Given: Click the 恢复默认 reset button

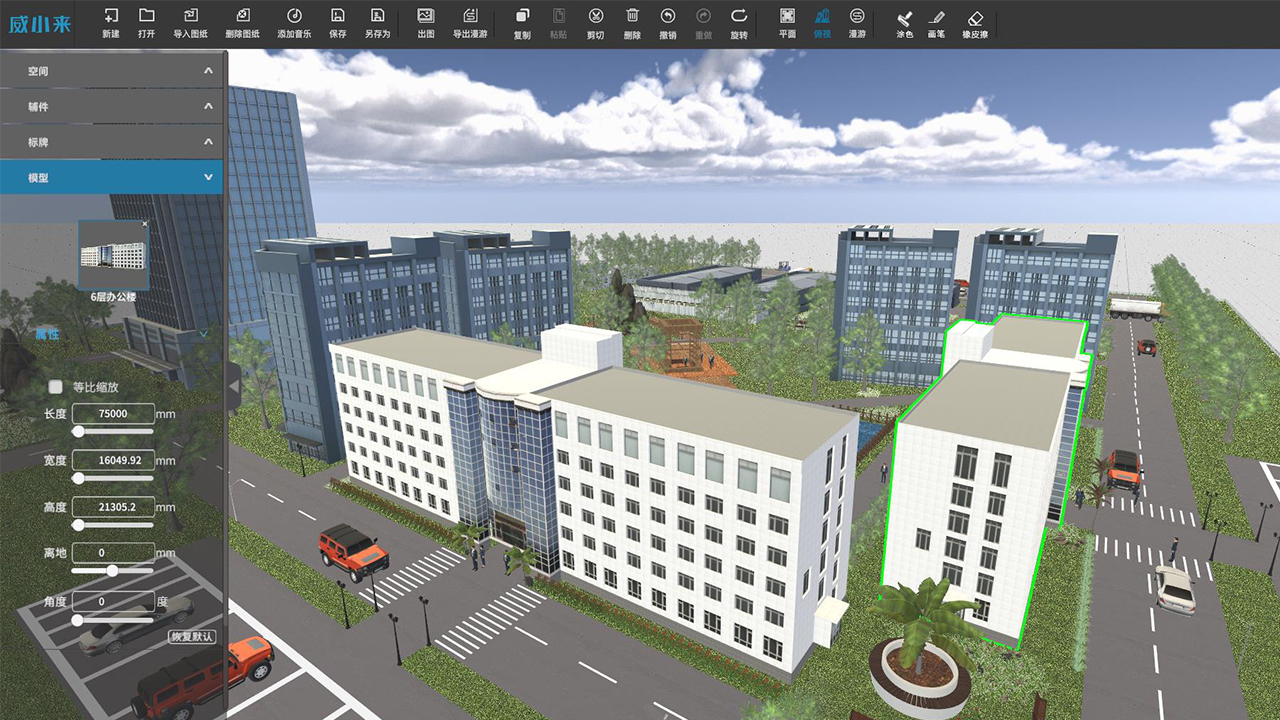Looking at the screenshot, I should [x=192, y=636].
